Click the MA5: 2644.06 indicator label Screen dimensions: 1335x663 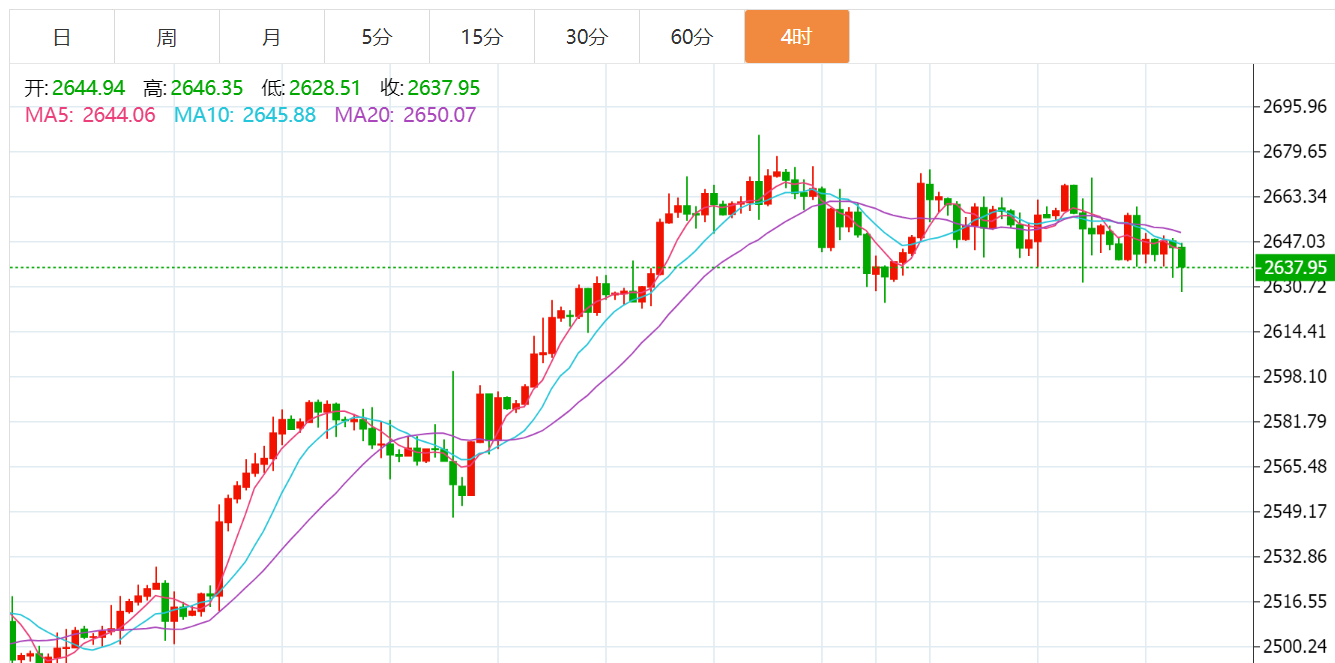tap(90, 115)
